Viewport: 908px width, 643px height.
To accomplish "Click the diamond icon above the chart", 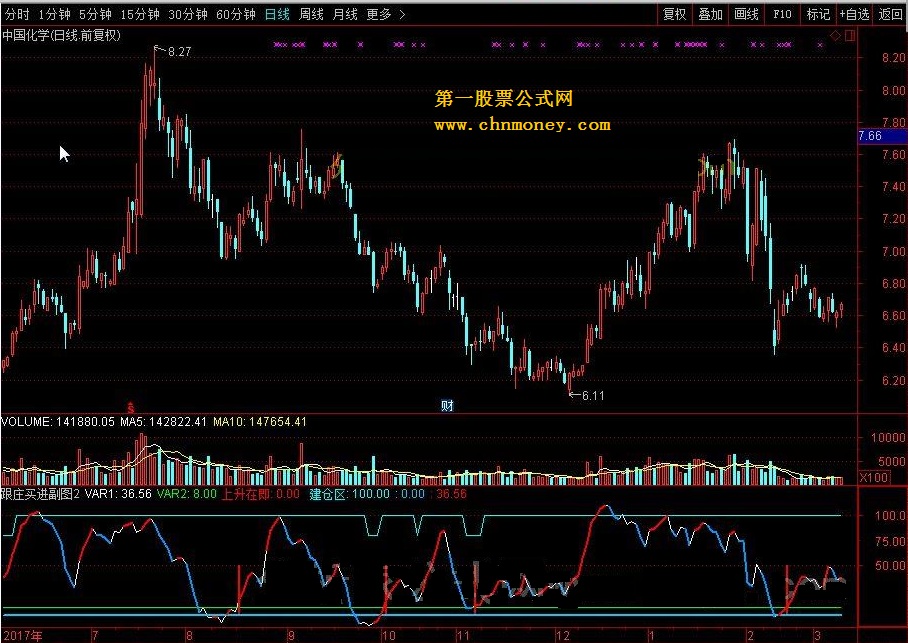I will [x=835, y=36].
